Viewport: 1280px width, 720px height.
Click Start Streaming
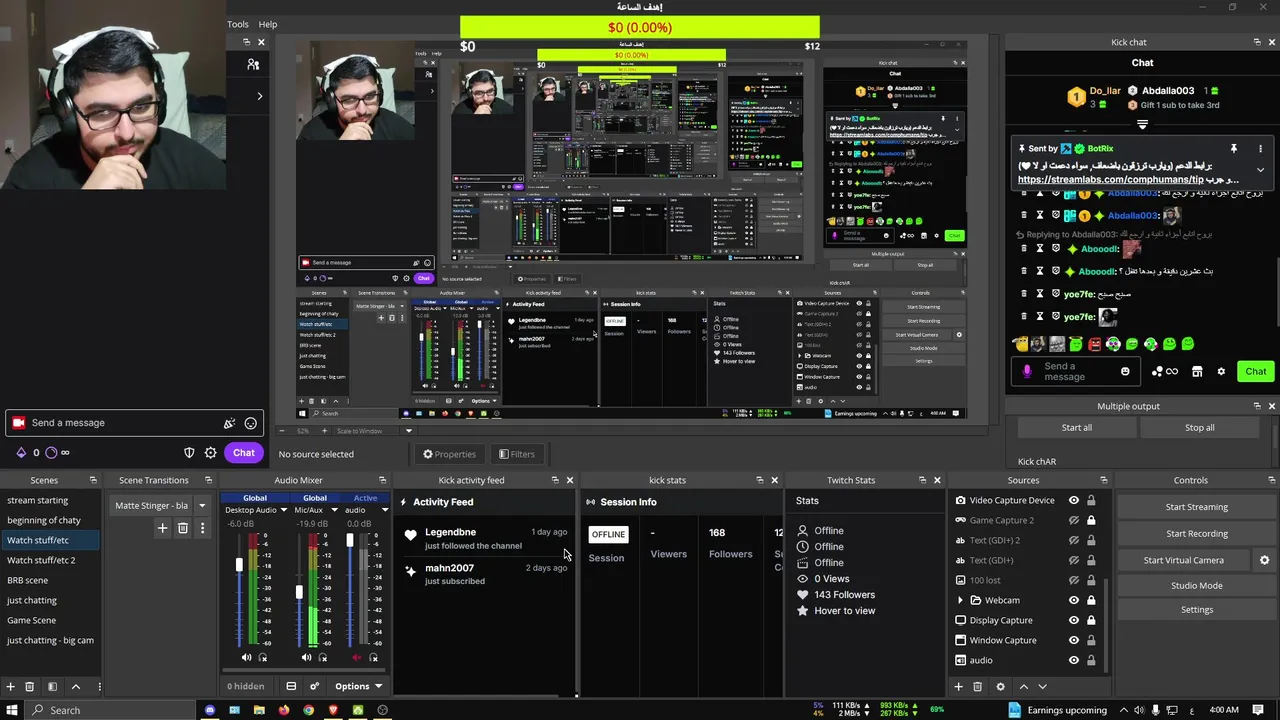pyautogui.click(x=1196, y=507)
